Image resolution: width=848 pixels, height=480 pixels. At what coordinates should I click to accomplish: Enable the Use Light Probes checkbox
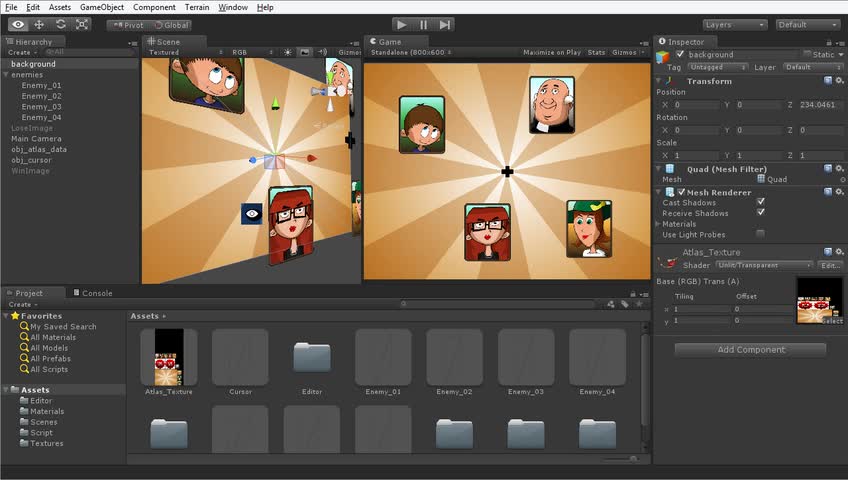click(761, 234)
